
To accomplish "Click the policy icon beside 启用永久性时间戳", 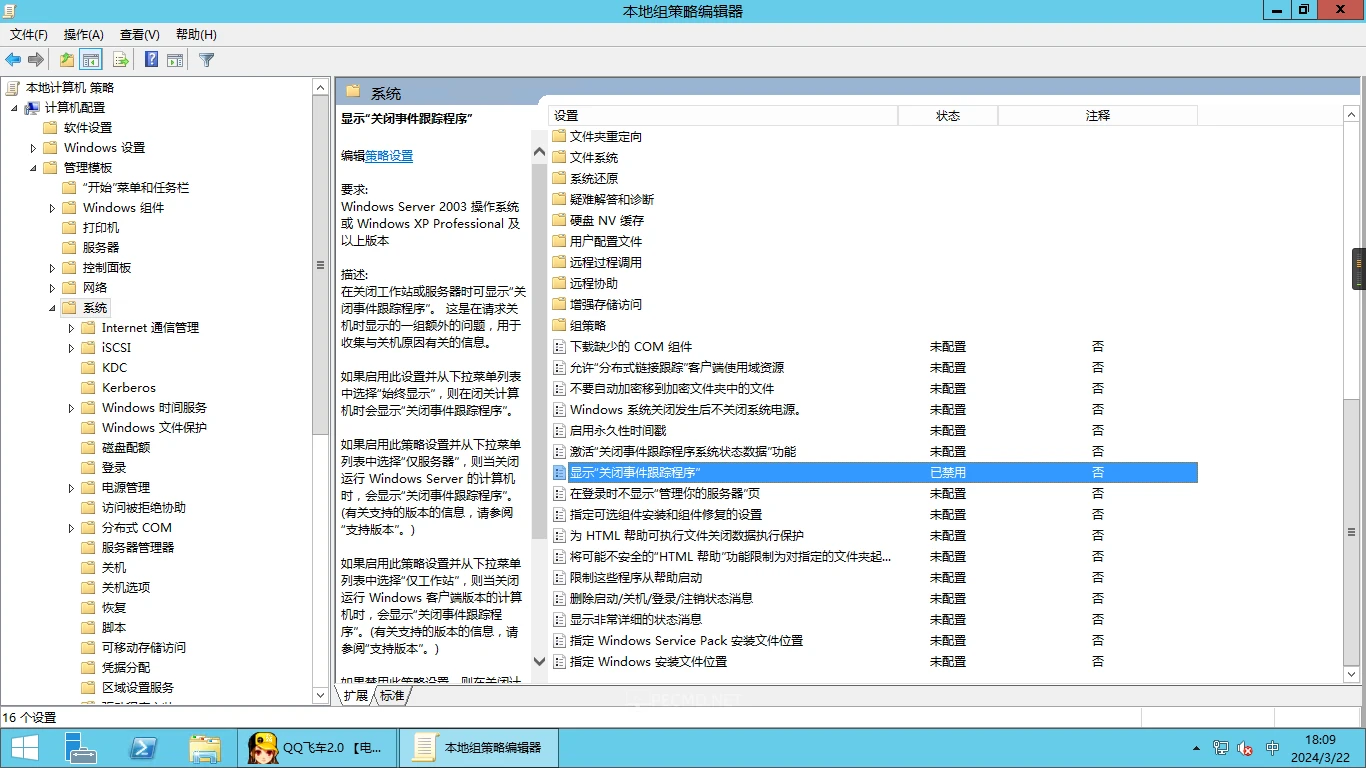I will click(560, 430).
